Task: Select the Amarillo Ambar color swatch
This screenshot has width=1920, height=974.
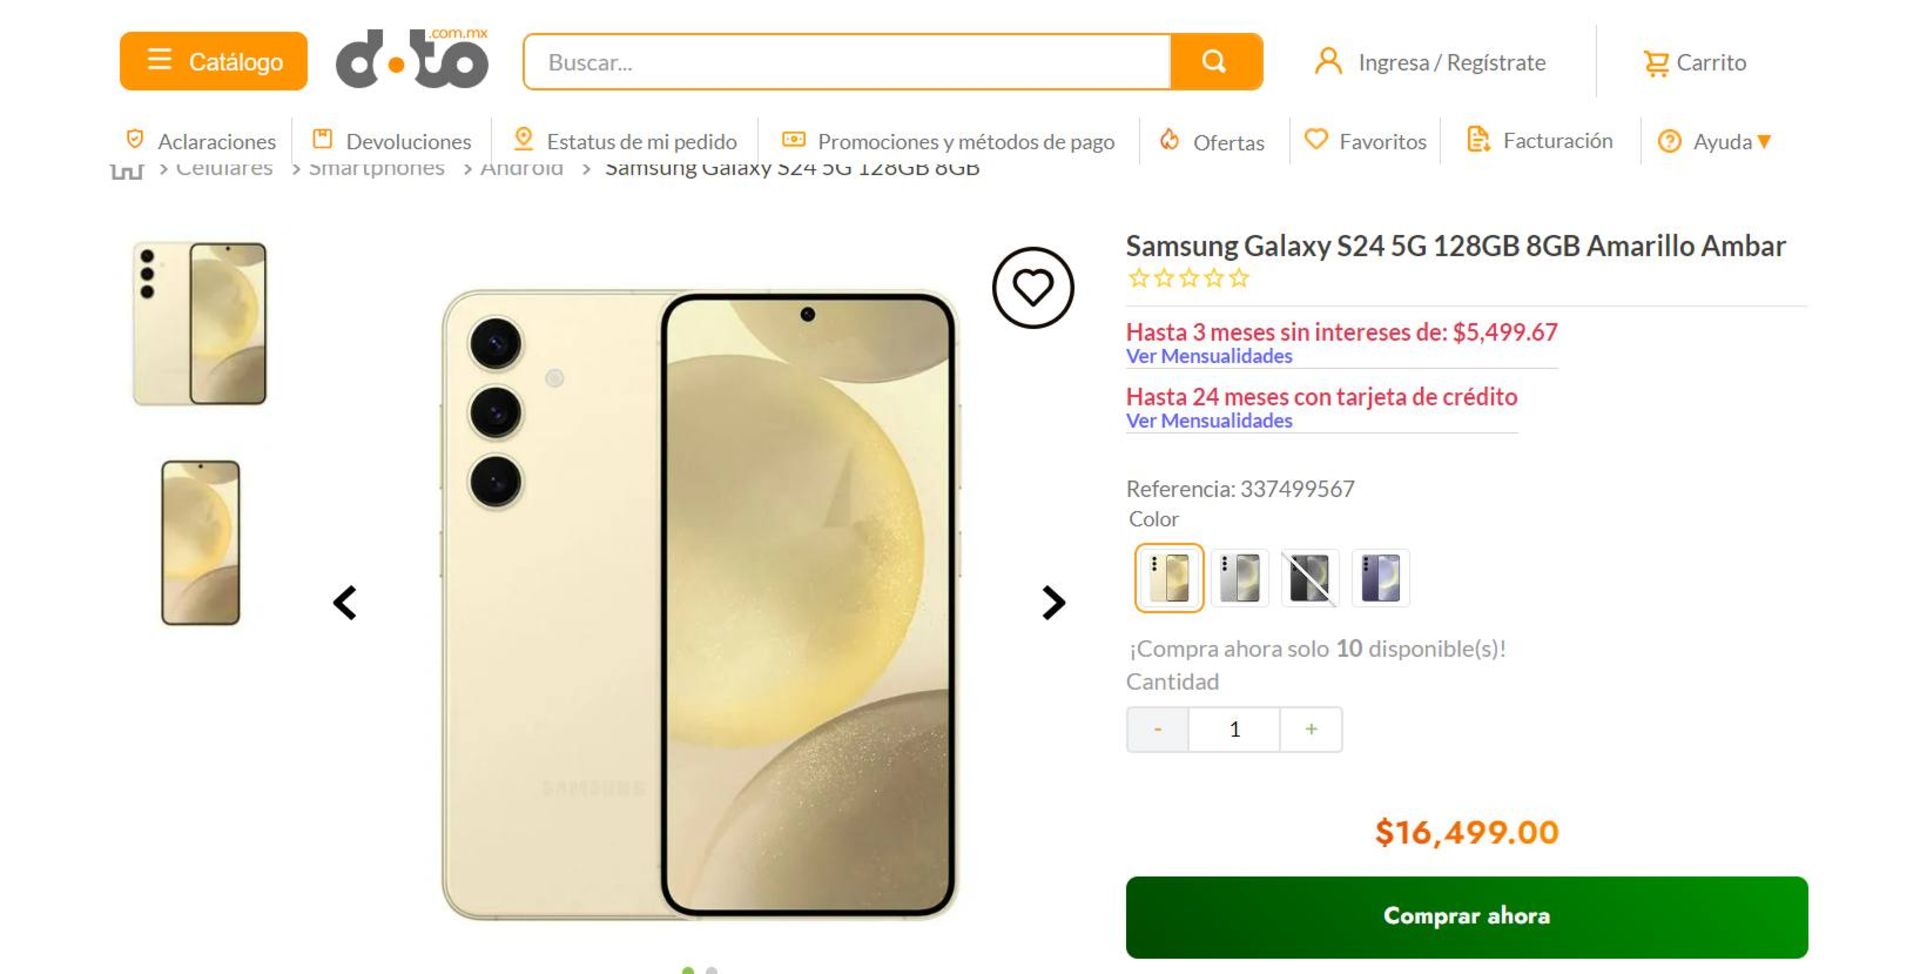Action: pos(1169,578)
